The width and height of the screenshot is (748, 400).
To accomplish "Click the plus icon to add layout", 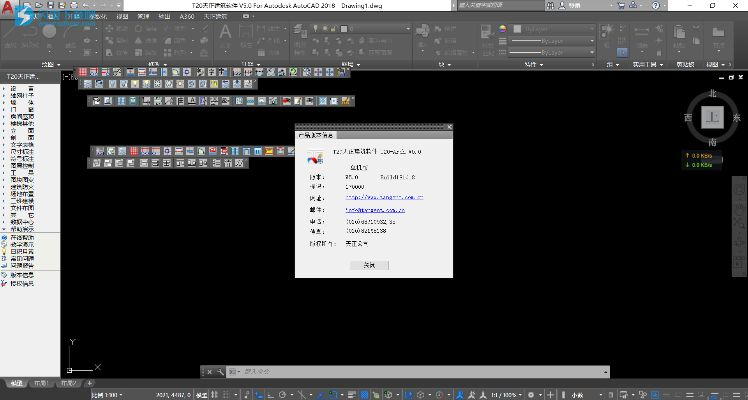I will tap(90, 382).
